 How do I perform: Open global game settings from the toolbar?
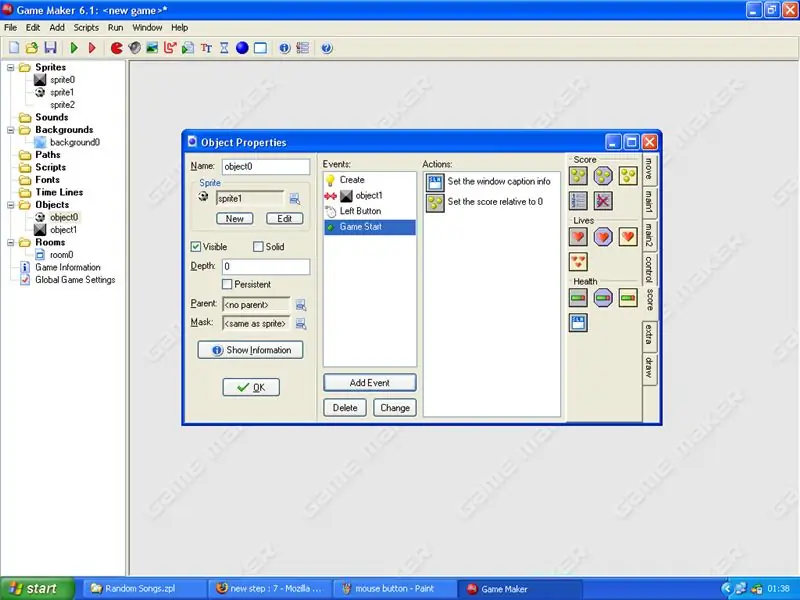(x=303, y=48)
